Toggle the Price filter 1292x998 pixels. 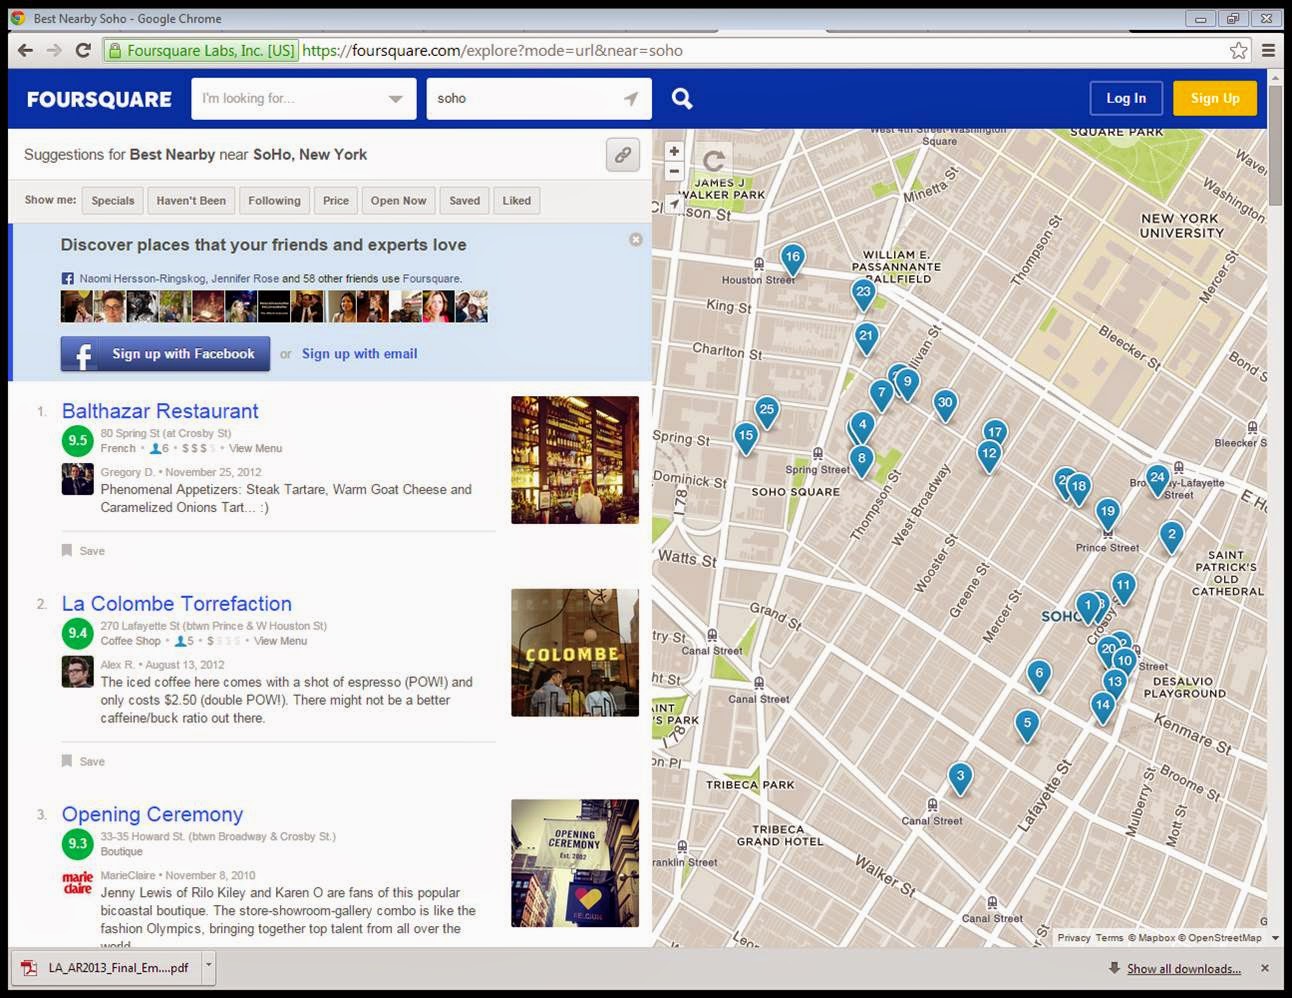point(336,201)
